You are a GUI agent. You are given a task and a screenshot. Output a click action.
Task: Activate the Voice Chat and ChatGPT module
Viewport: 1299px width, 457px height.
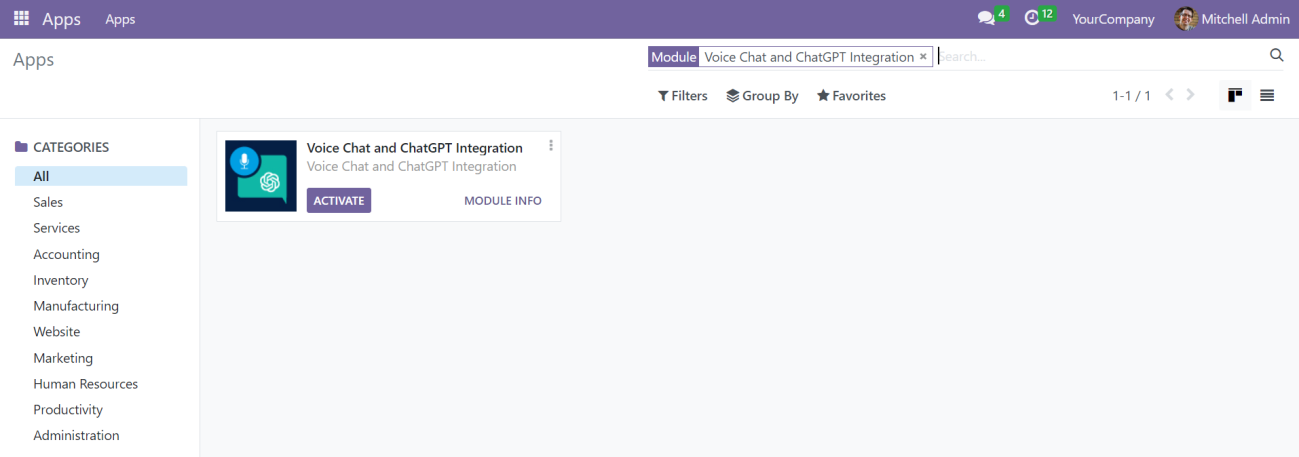pos(339,201)
